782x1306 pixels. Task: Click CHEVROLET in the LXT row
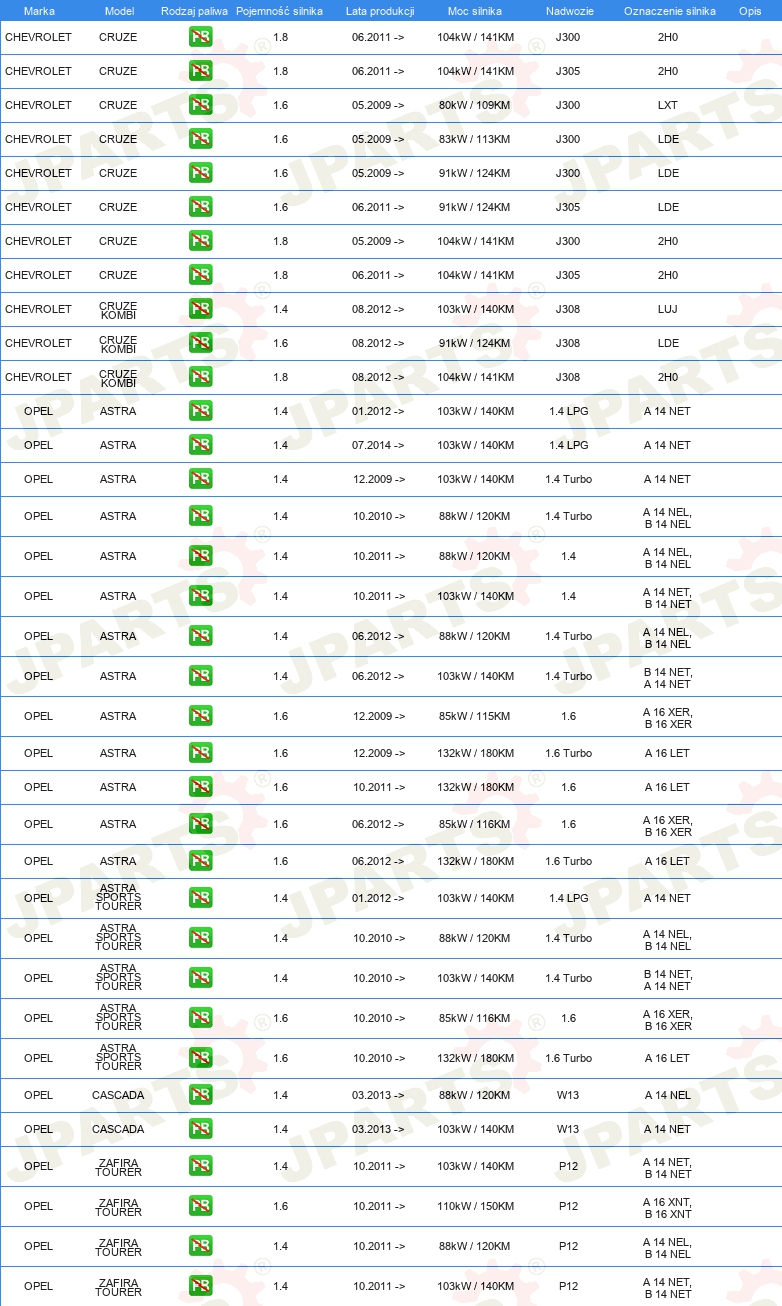(x=39, y=105)
